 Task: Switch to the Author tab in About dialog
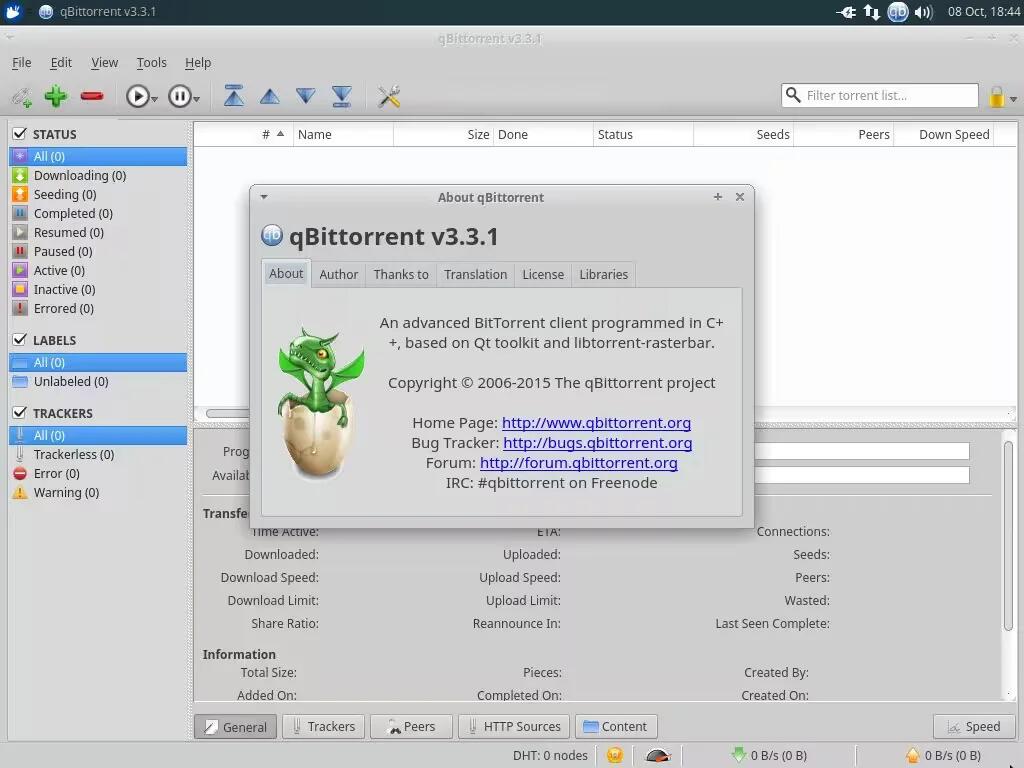click(338, 274)
